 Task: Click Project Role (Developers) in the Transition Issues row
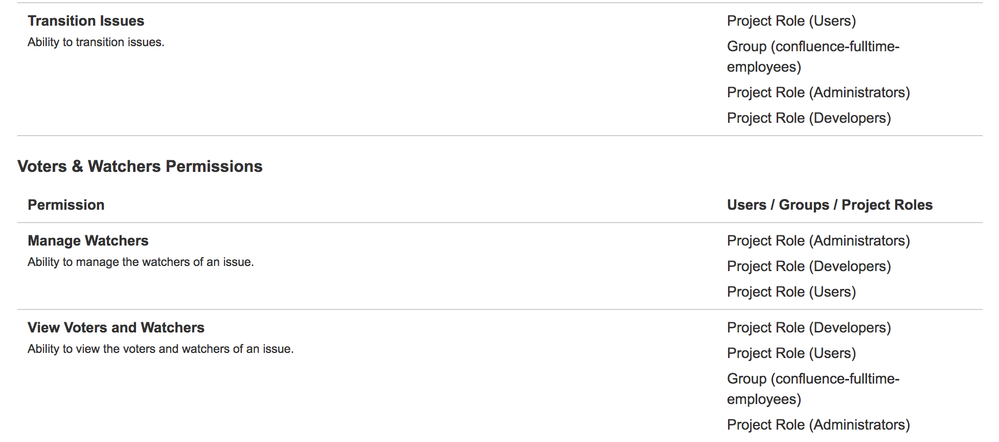[x=809, y=118]
